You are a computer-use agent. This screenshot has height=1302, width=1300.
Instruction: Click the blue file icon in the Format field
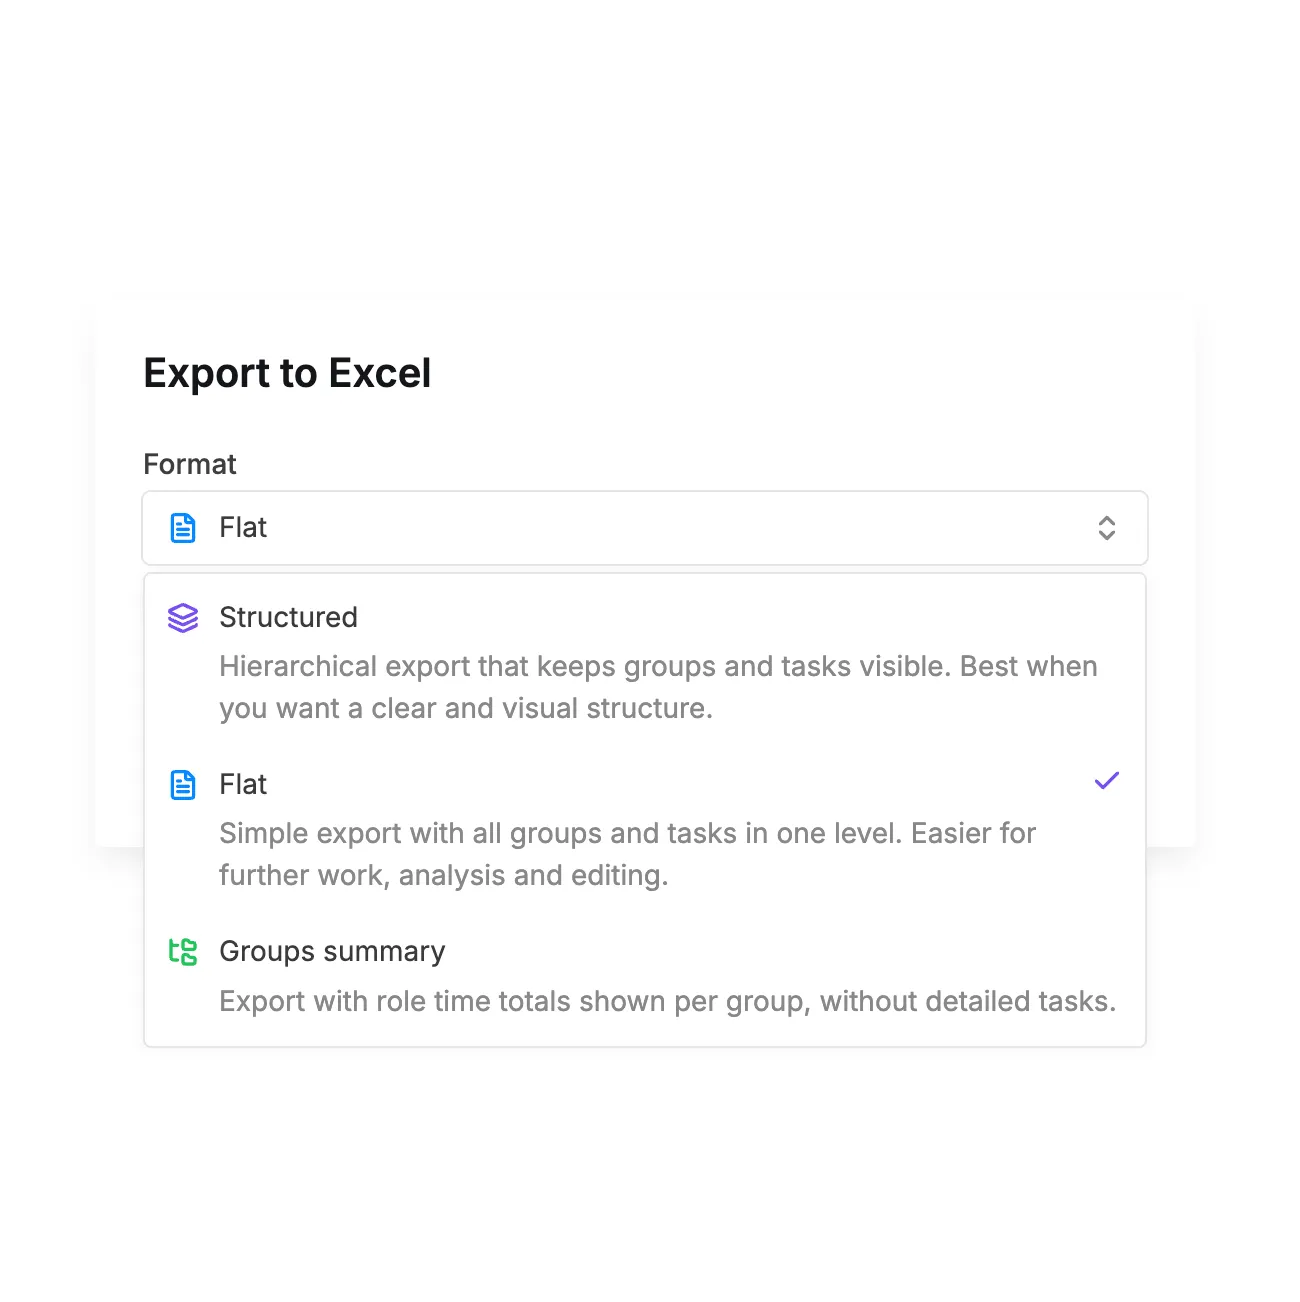coord(183,528)
